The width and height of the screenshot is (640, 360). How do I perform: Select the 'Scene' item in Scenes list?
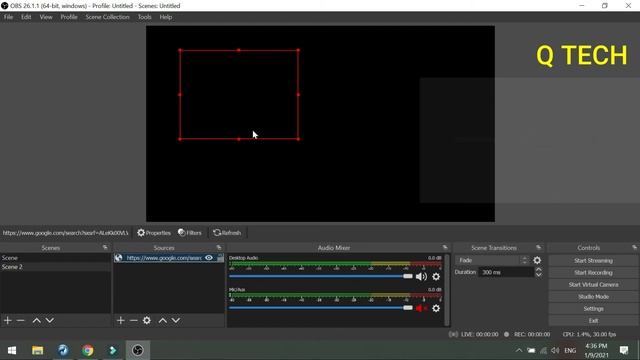(x=56, y=258)
